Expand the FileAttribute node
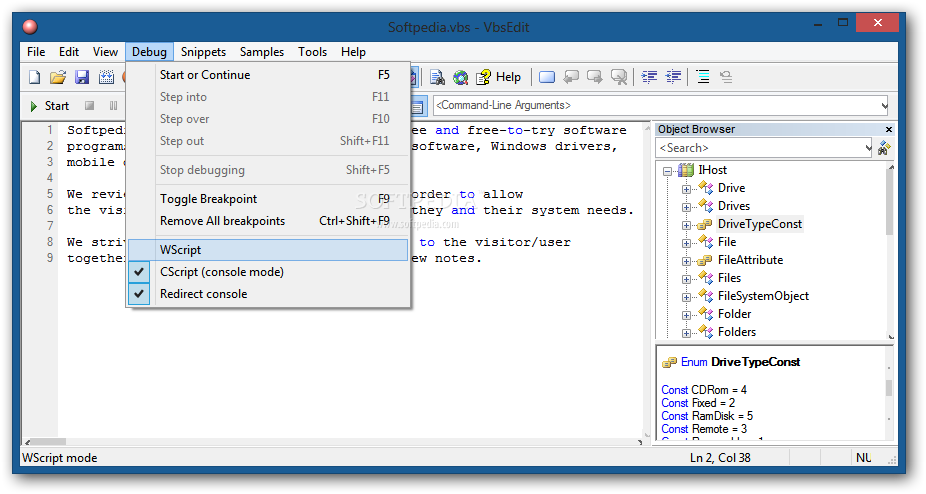The height and width of the screenshot is (494, 926). pyautogui.click(x=686, y=261)
